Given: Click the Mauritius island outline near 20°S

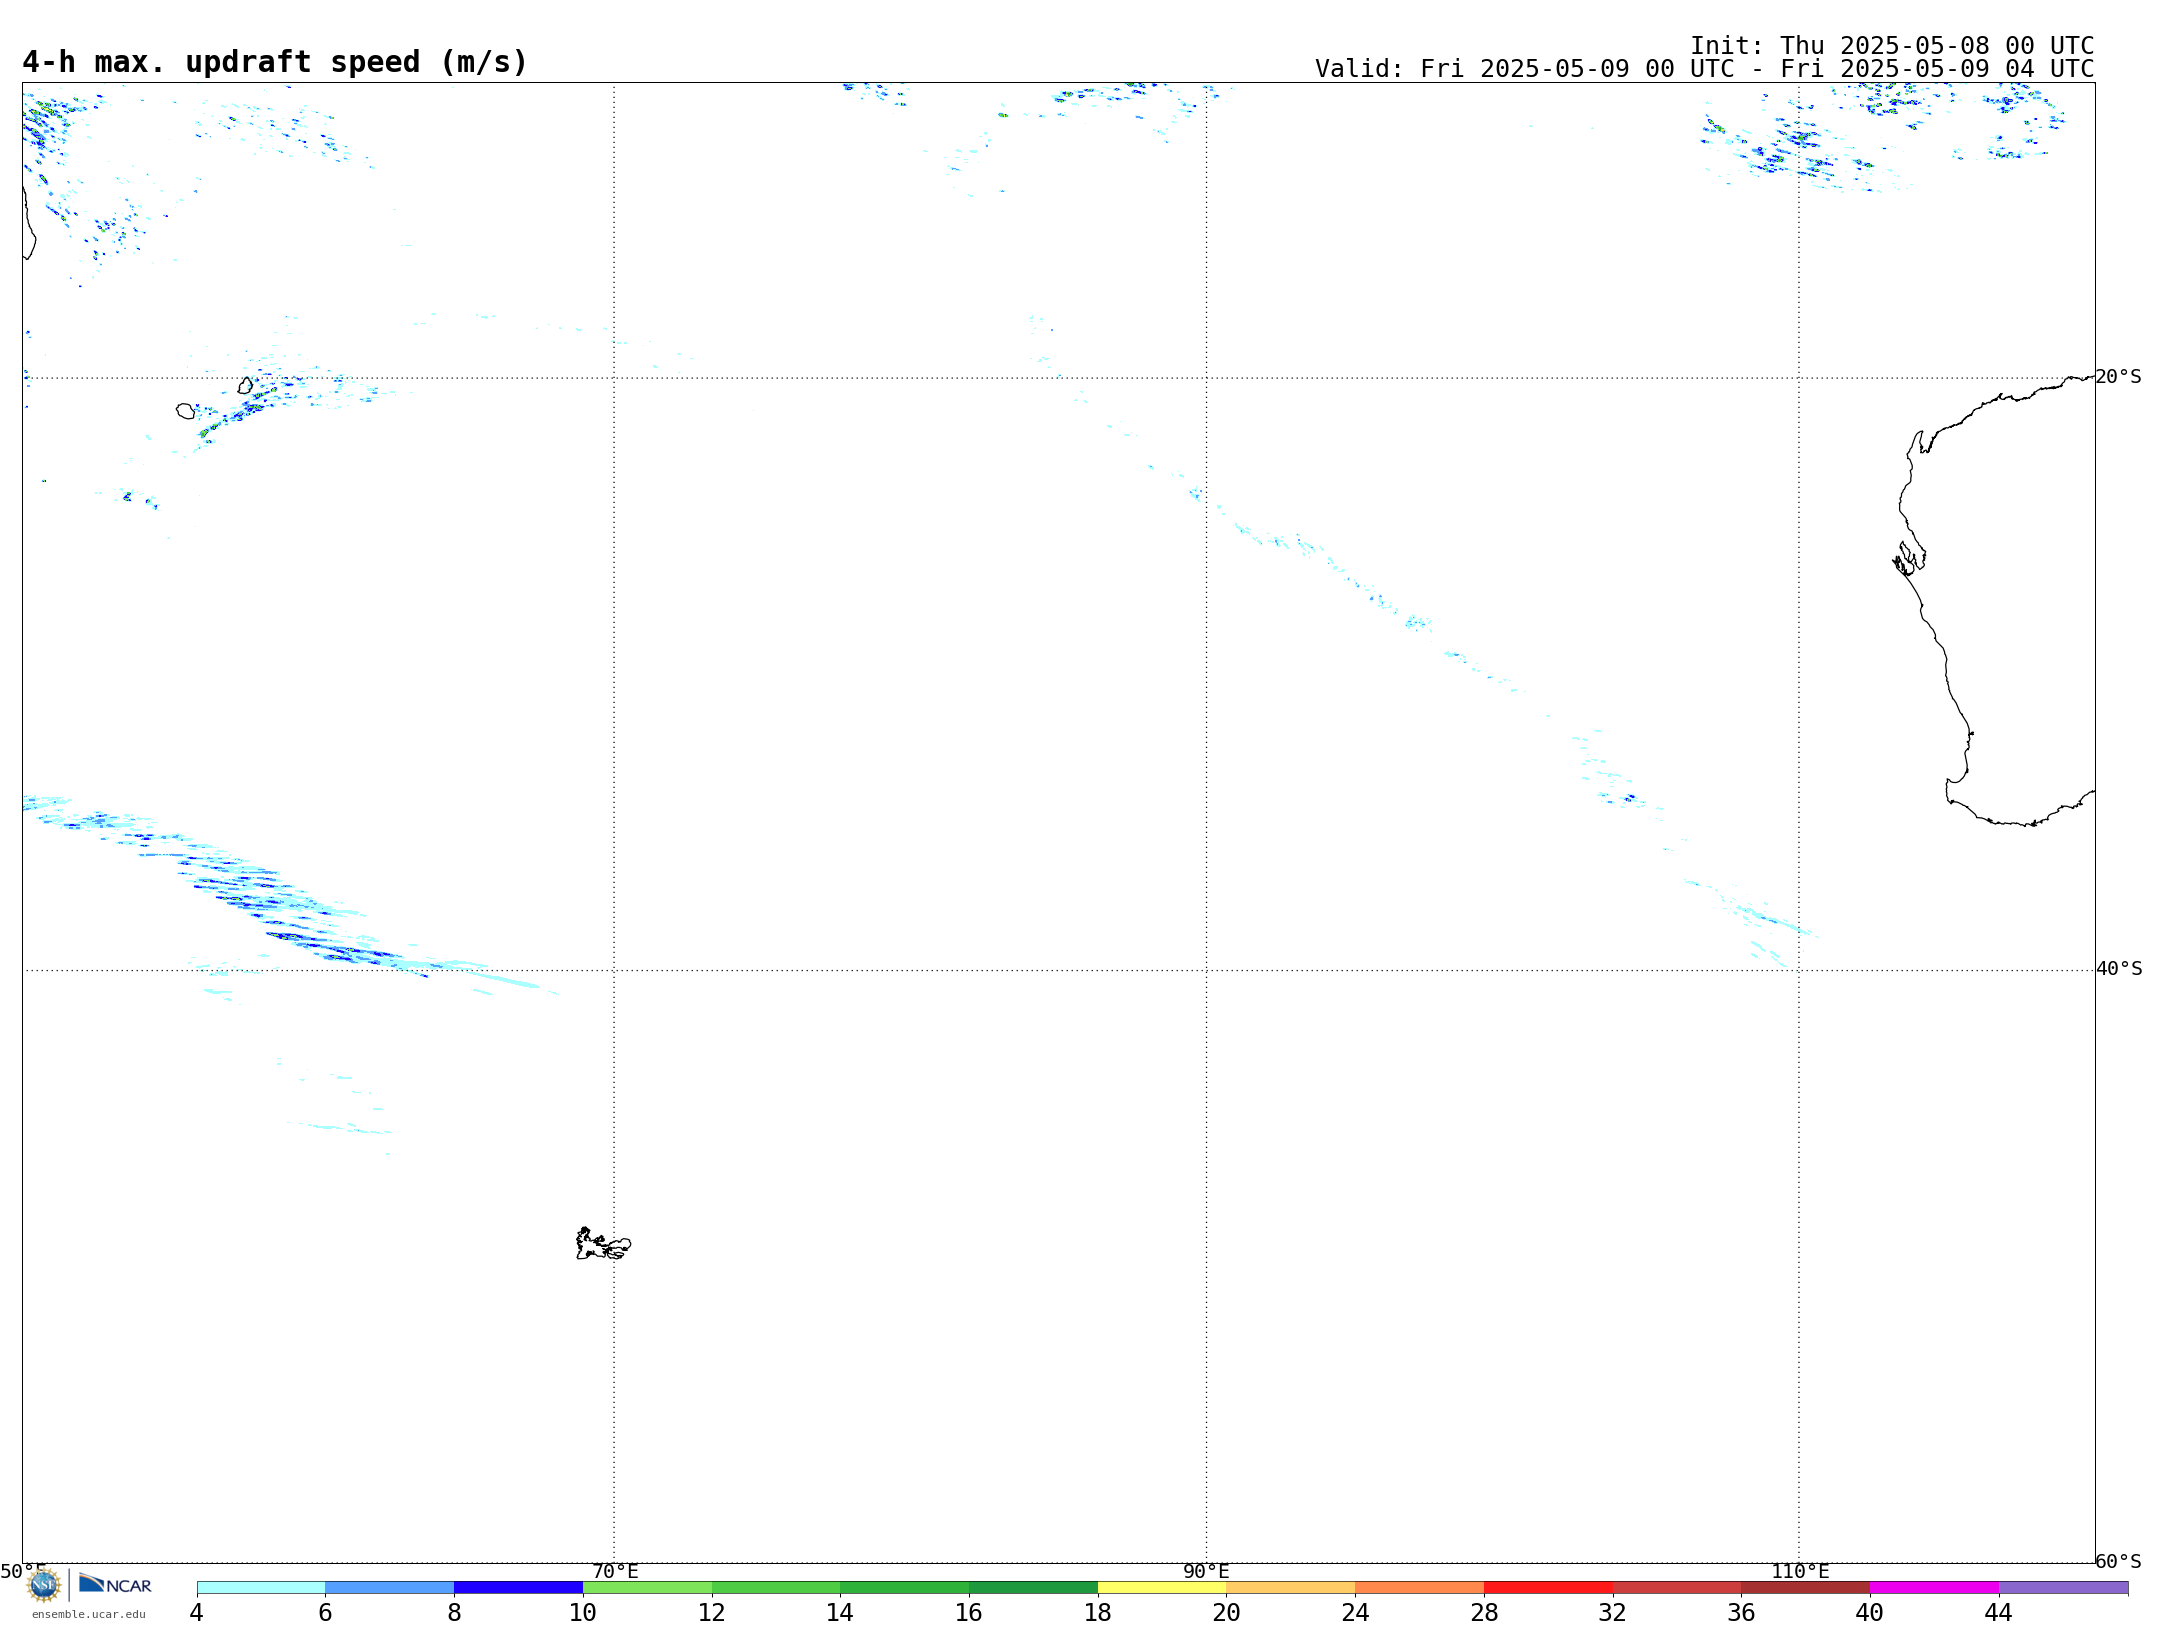Looking at the screenshot, I should pyautogui.click(x=246, y=385).
